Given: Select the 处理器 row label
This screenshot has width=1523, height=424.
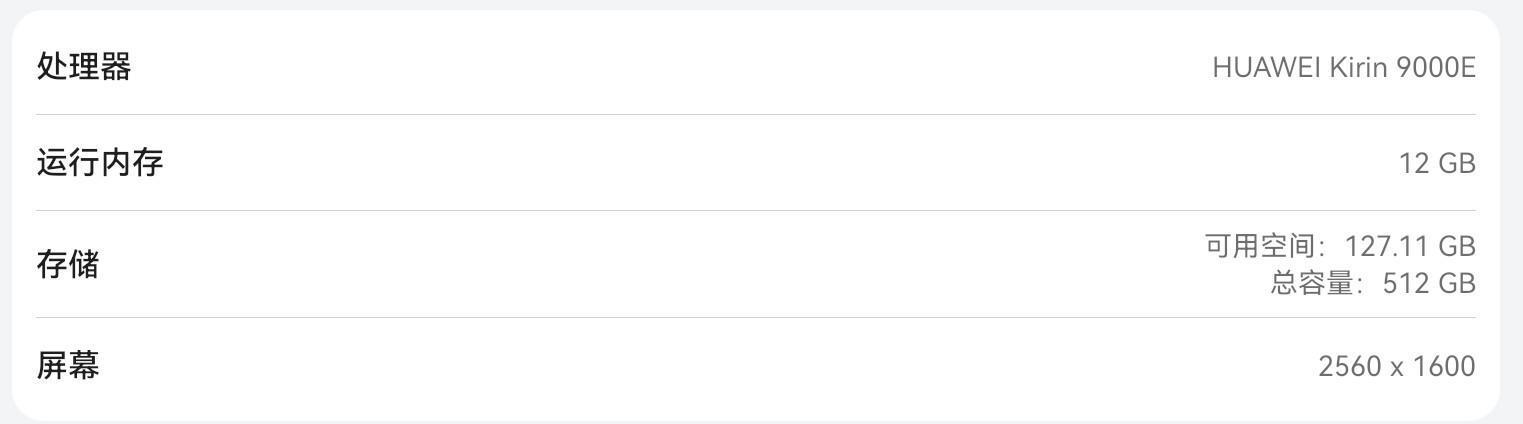Looking at the screenshot, I should click(84, 67).
